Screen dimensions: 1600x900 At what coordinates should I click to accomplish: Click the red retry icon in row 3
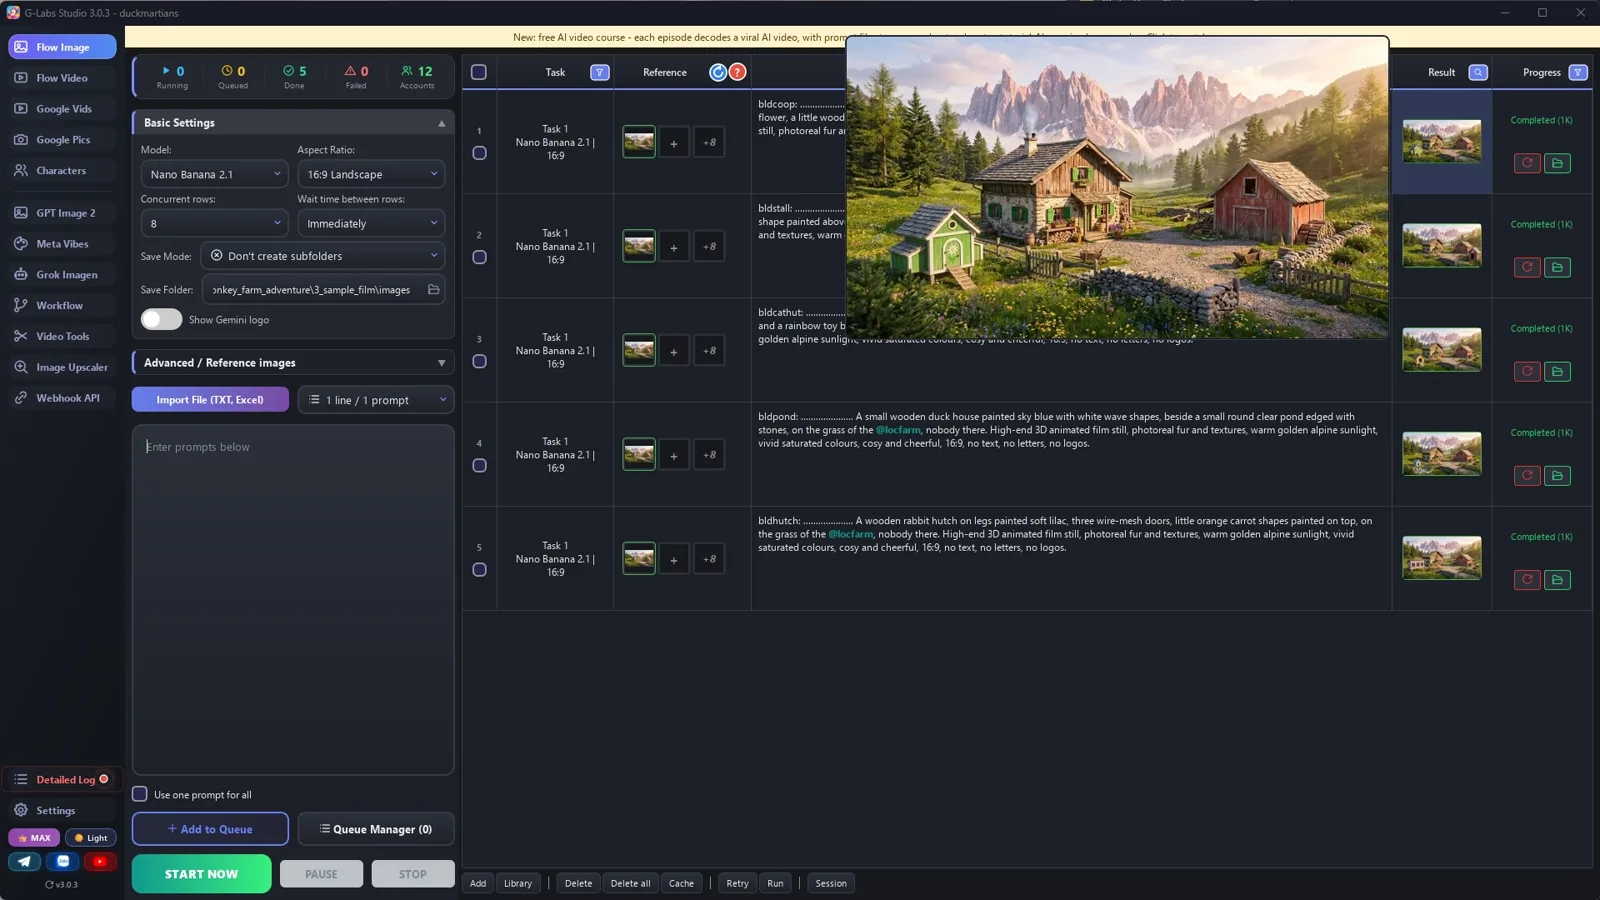1527,371
